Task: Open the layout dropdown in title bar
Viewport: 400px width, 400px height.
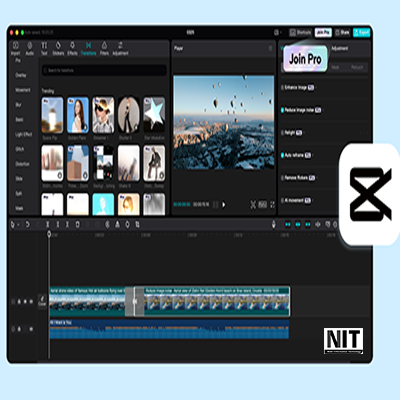Action: [277, 32]
